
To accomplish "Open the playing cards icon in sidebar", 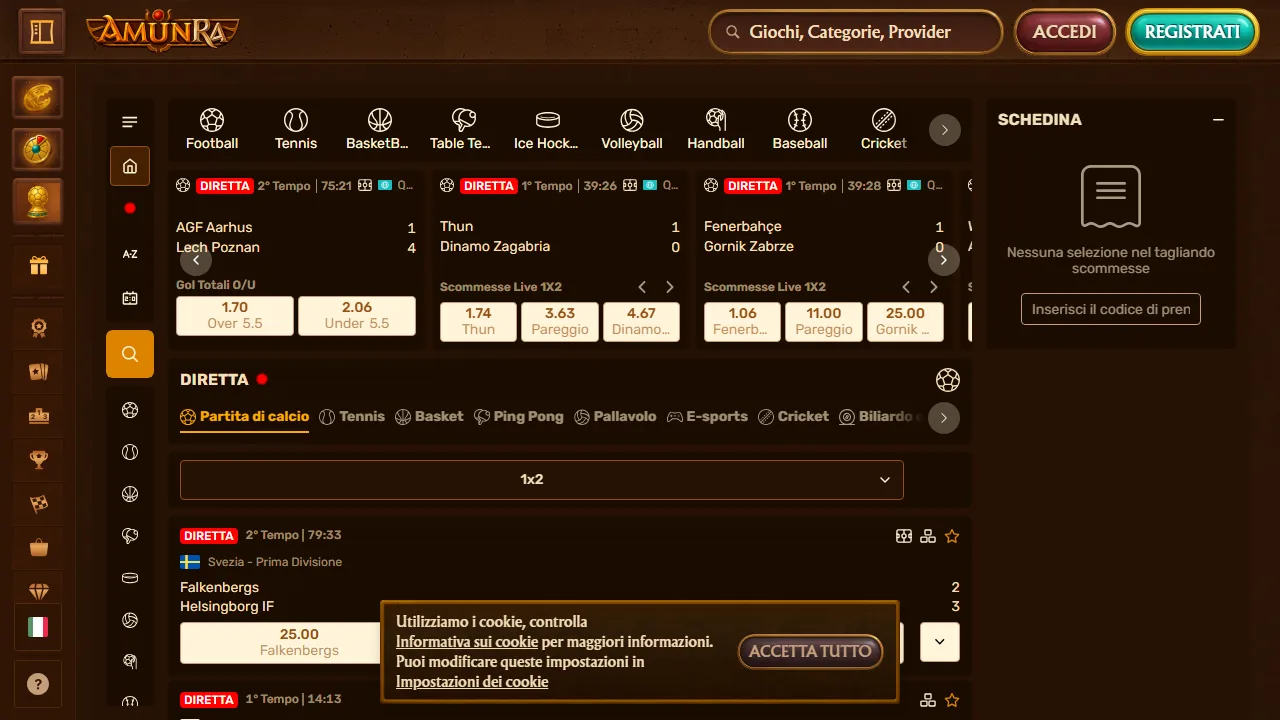I will (x=38, y=372).
